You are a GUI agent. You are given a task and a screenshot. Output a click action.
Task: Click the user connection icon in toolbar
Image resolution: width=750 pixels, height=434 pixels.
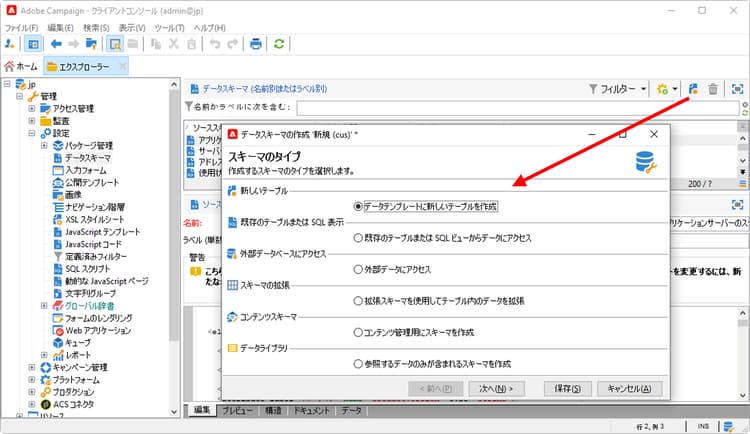(9, 44)
